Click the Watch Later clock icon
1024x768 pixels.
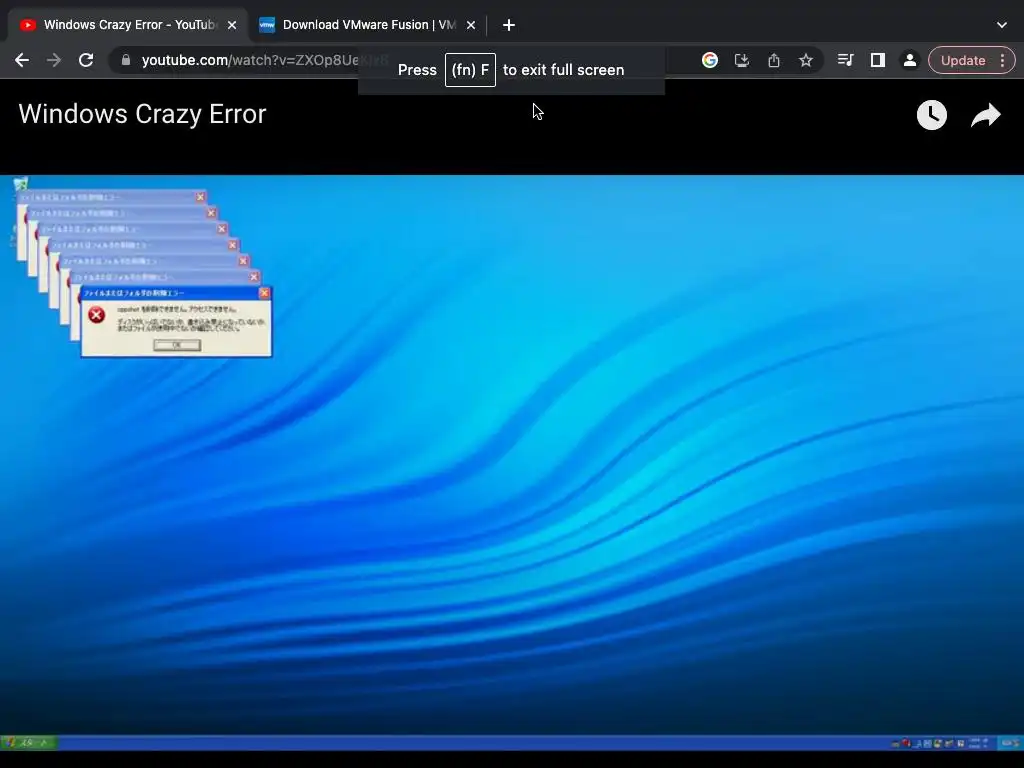[x=932, y=115]
